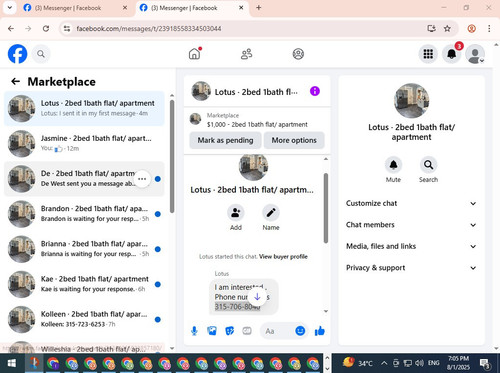Expand Media, files and links section
The width and height of the screenshot is (500, 373).
(411, 246)
